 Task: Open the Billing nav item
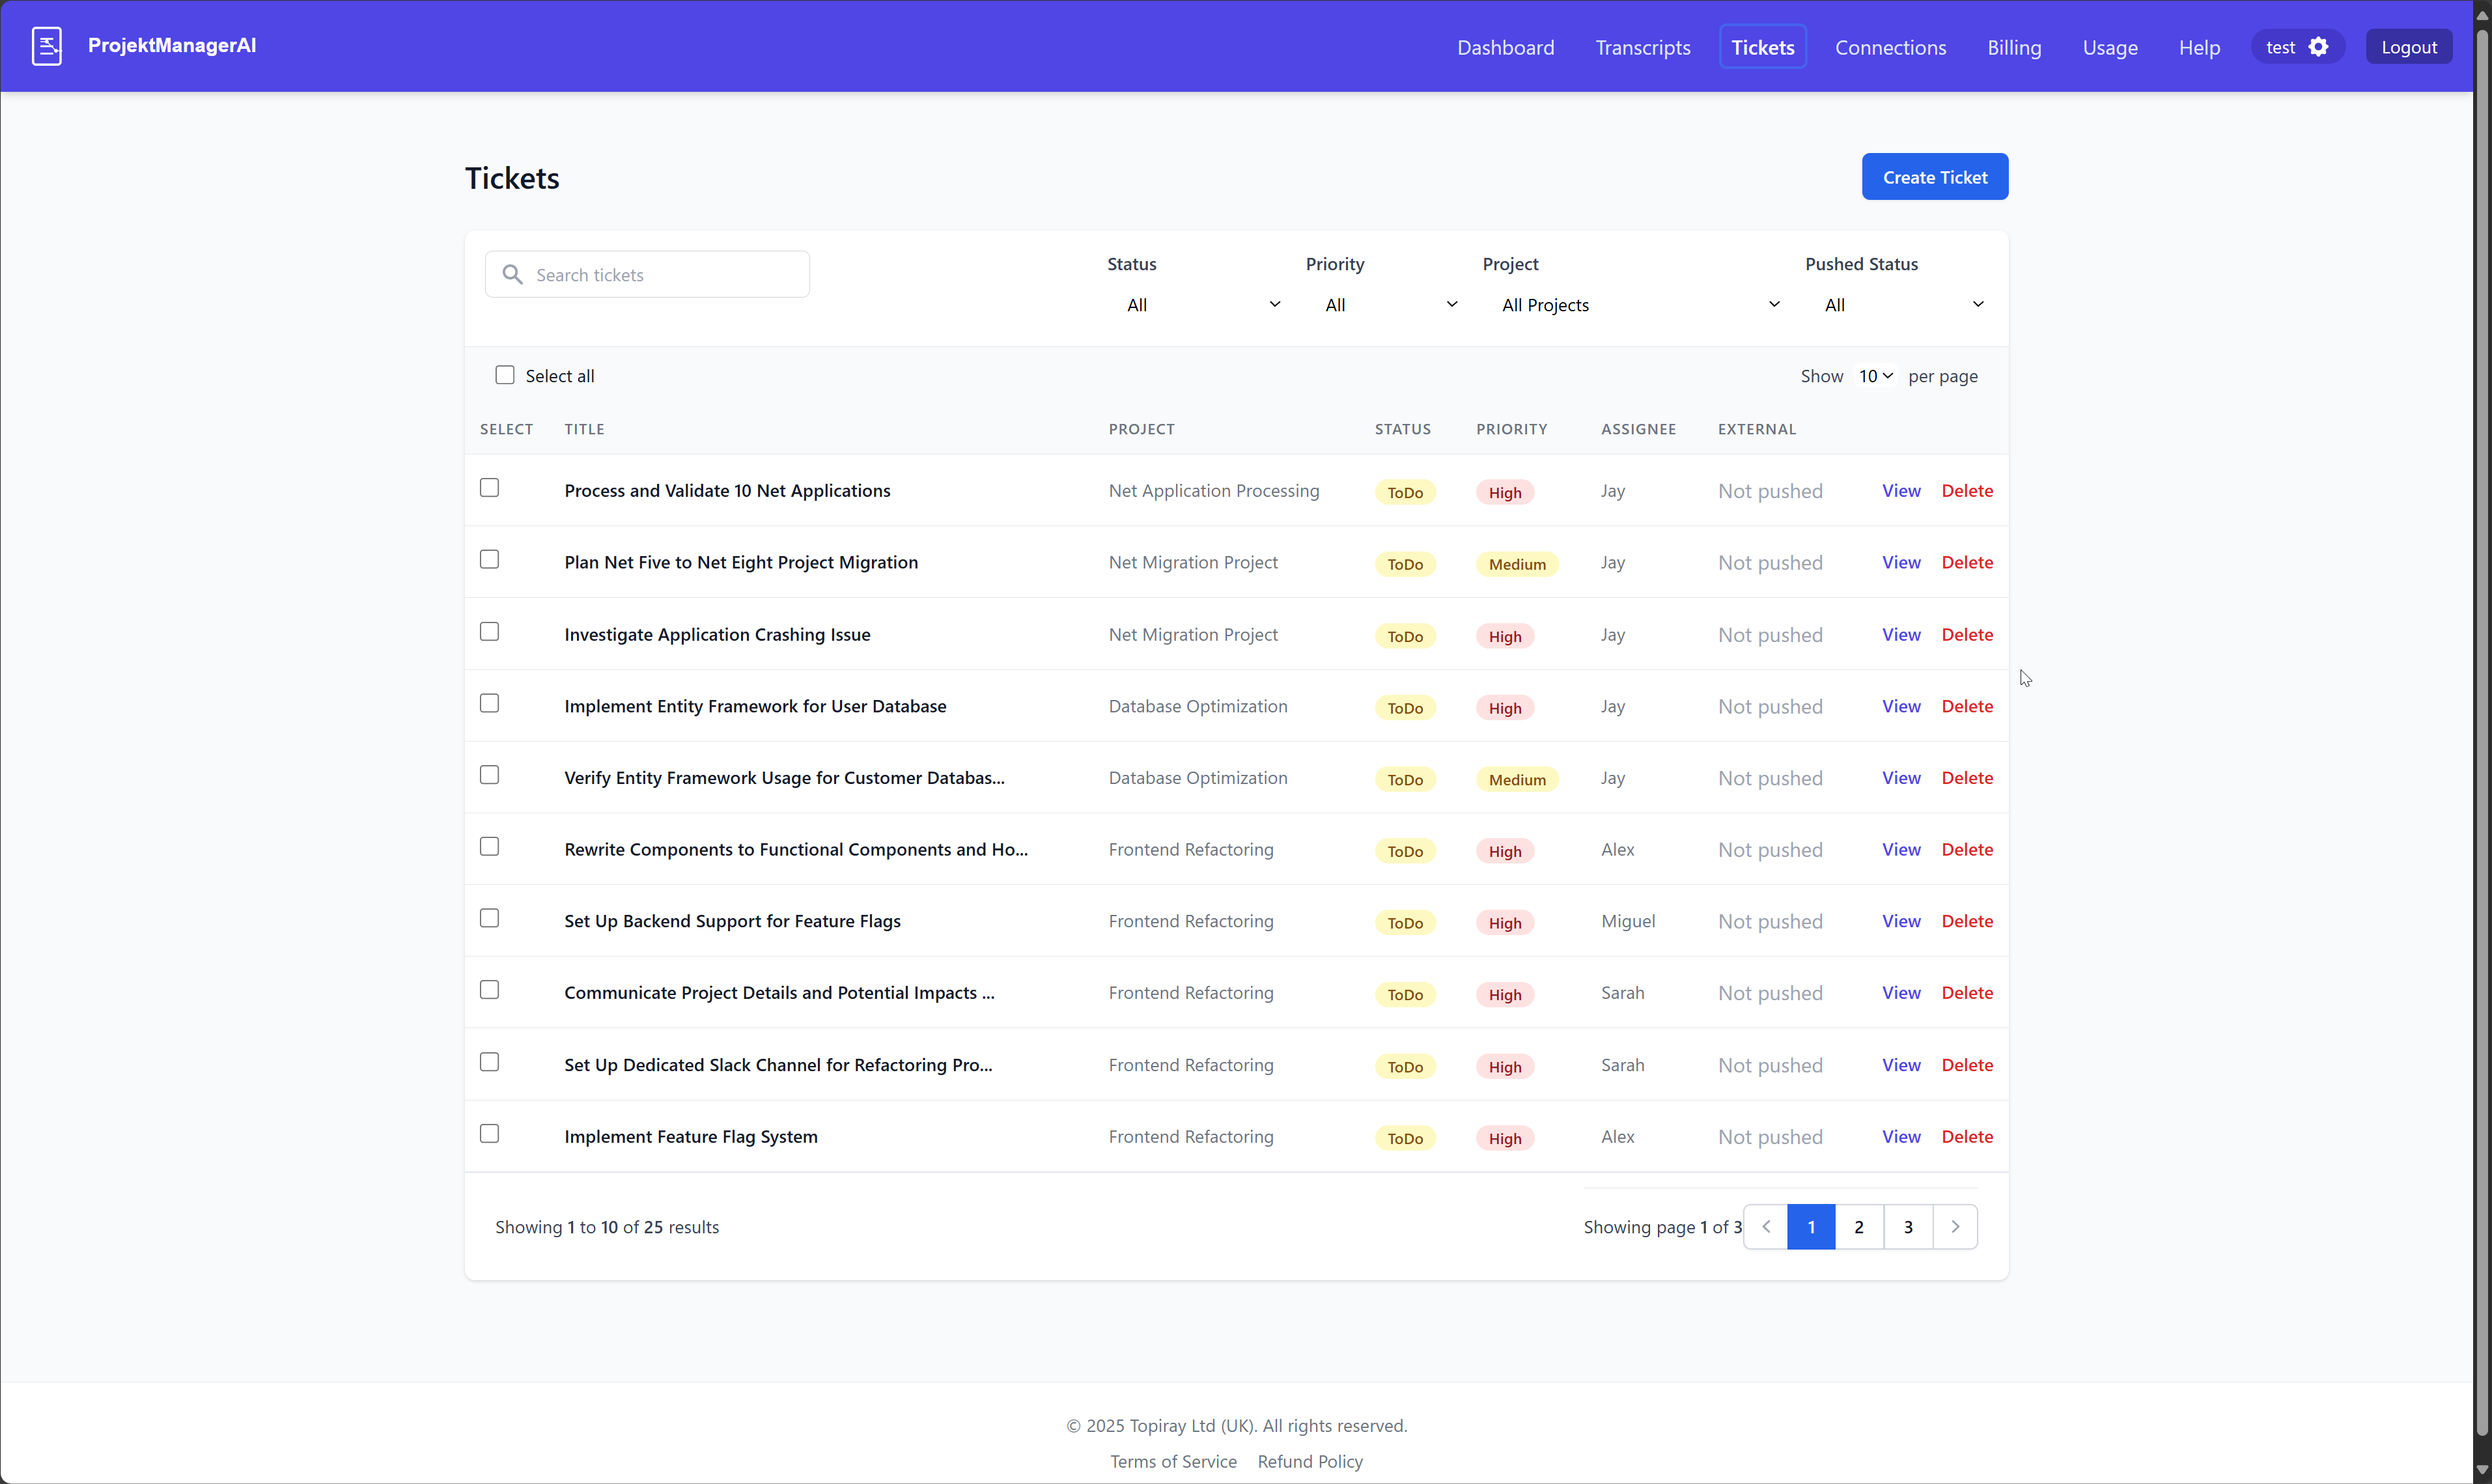coord(2013,47)
